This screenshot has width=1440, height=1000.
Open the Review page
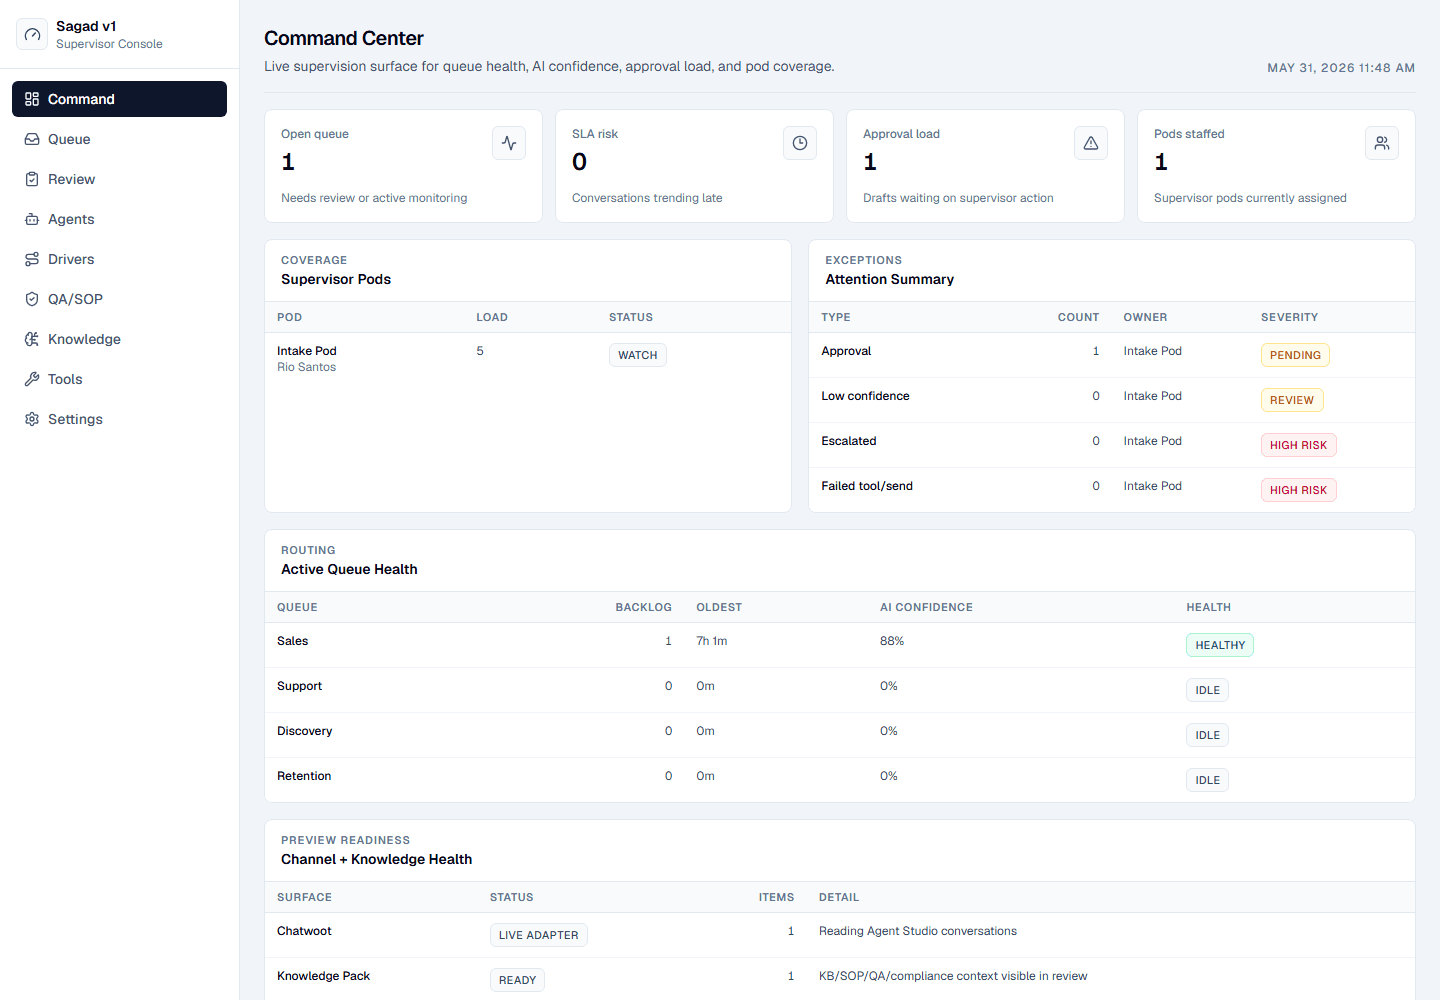tap(119, 179)
